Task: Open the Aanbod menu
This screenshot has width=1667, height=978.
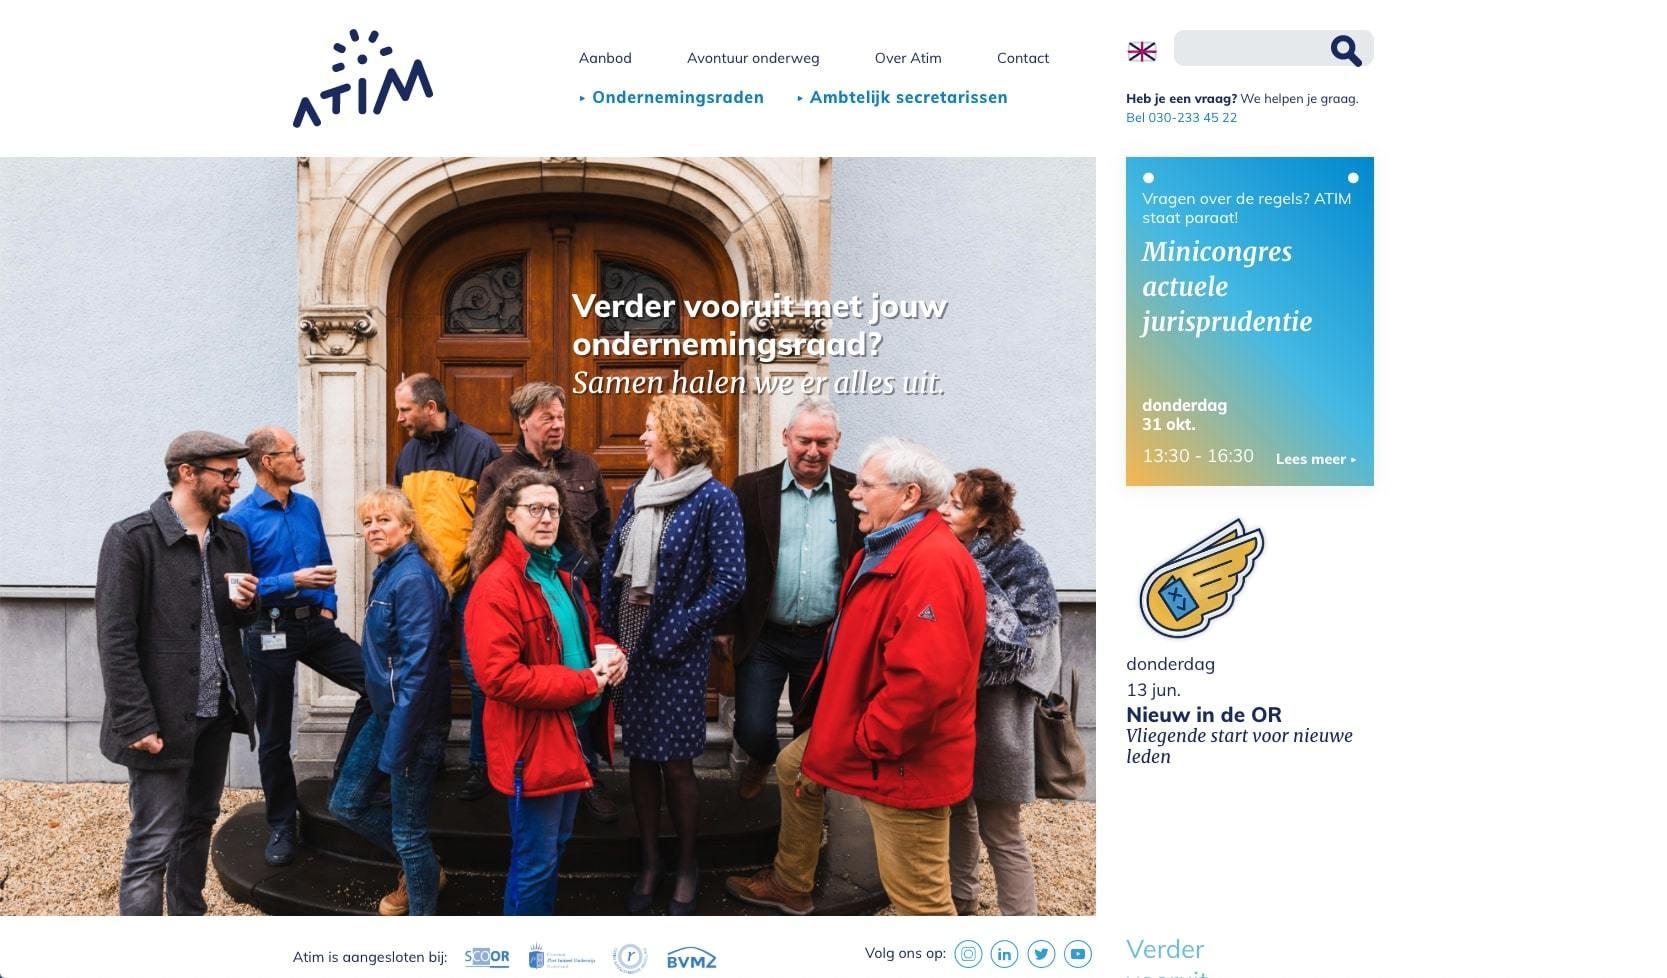Action: click(x=605, y=58)
